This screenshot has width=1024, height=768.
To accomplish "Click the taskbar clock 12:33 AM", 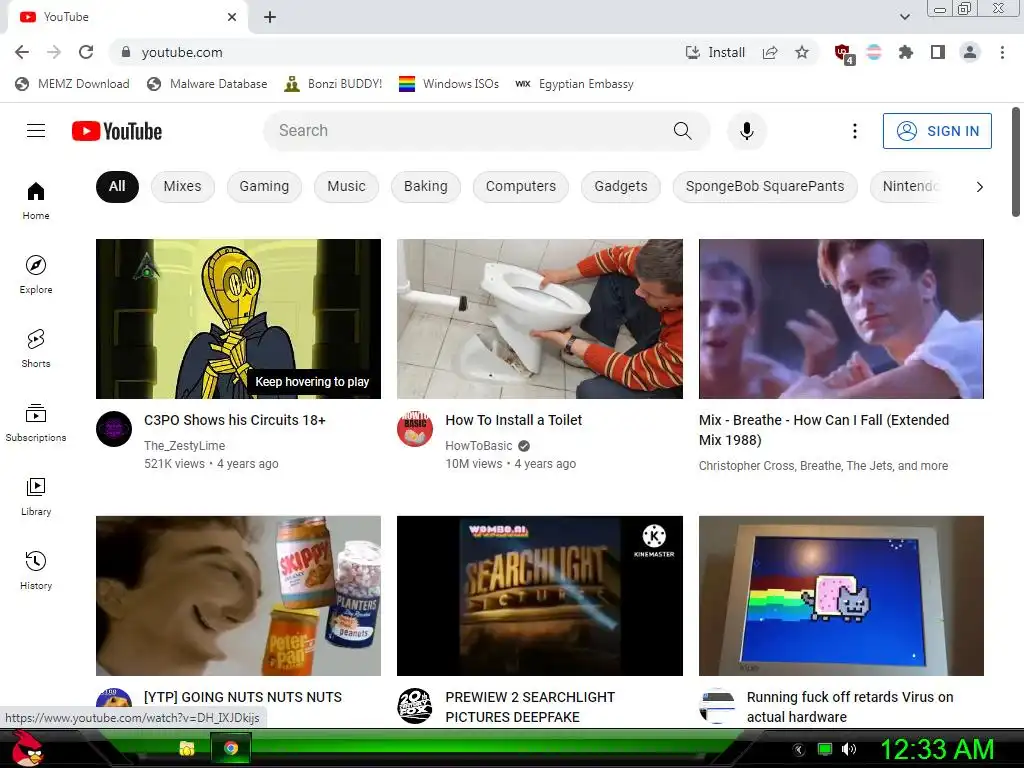I will pos(936,749).
